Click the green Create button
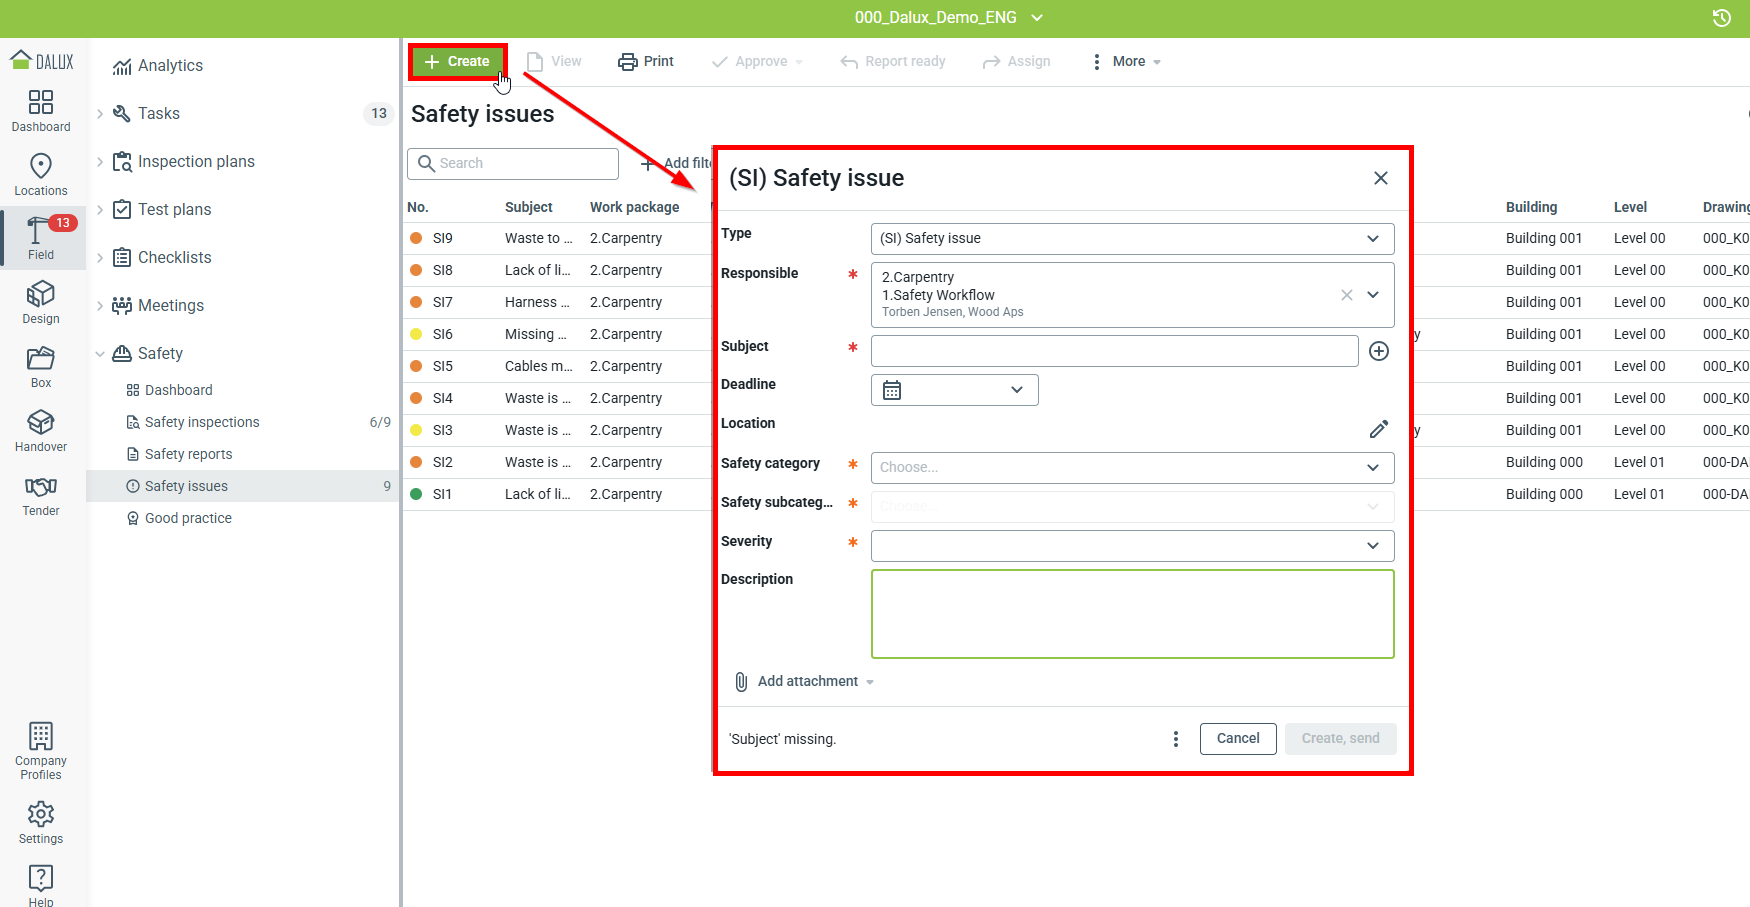This screenshot has width=1750, height=907. click(458, 61)
